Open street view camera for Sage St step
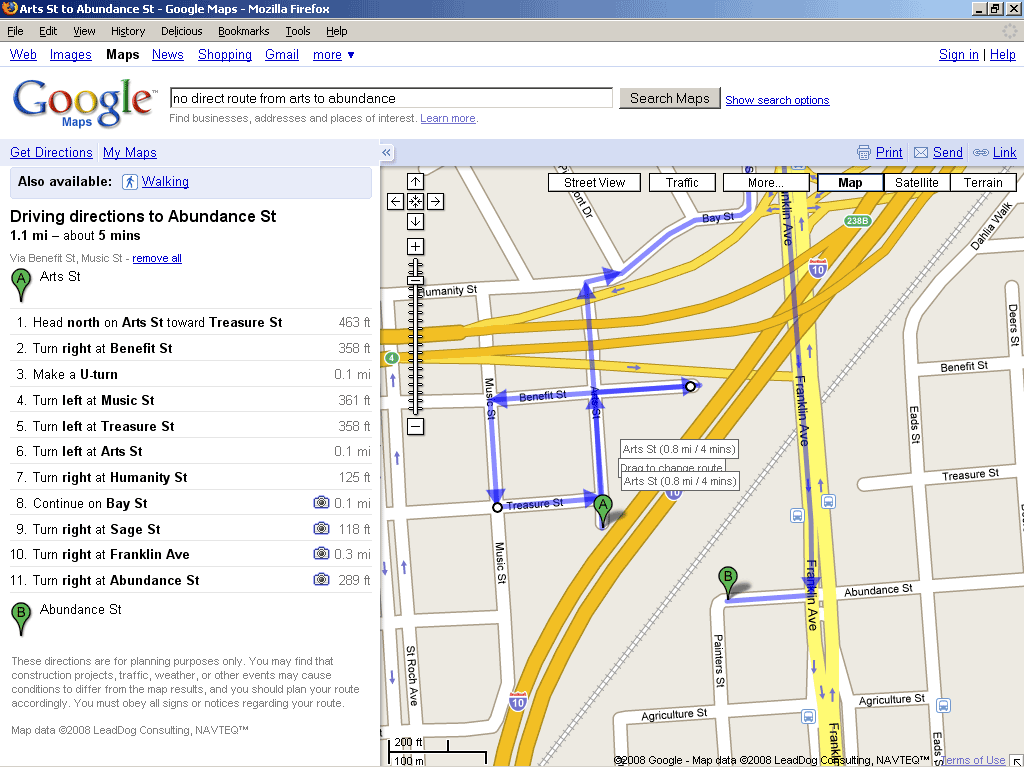This screenshot has width=1024, height=768. point(321,528)
